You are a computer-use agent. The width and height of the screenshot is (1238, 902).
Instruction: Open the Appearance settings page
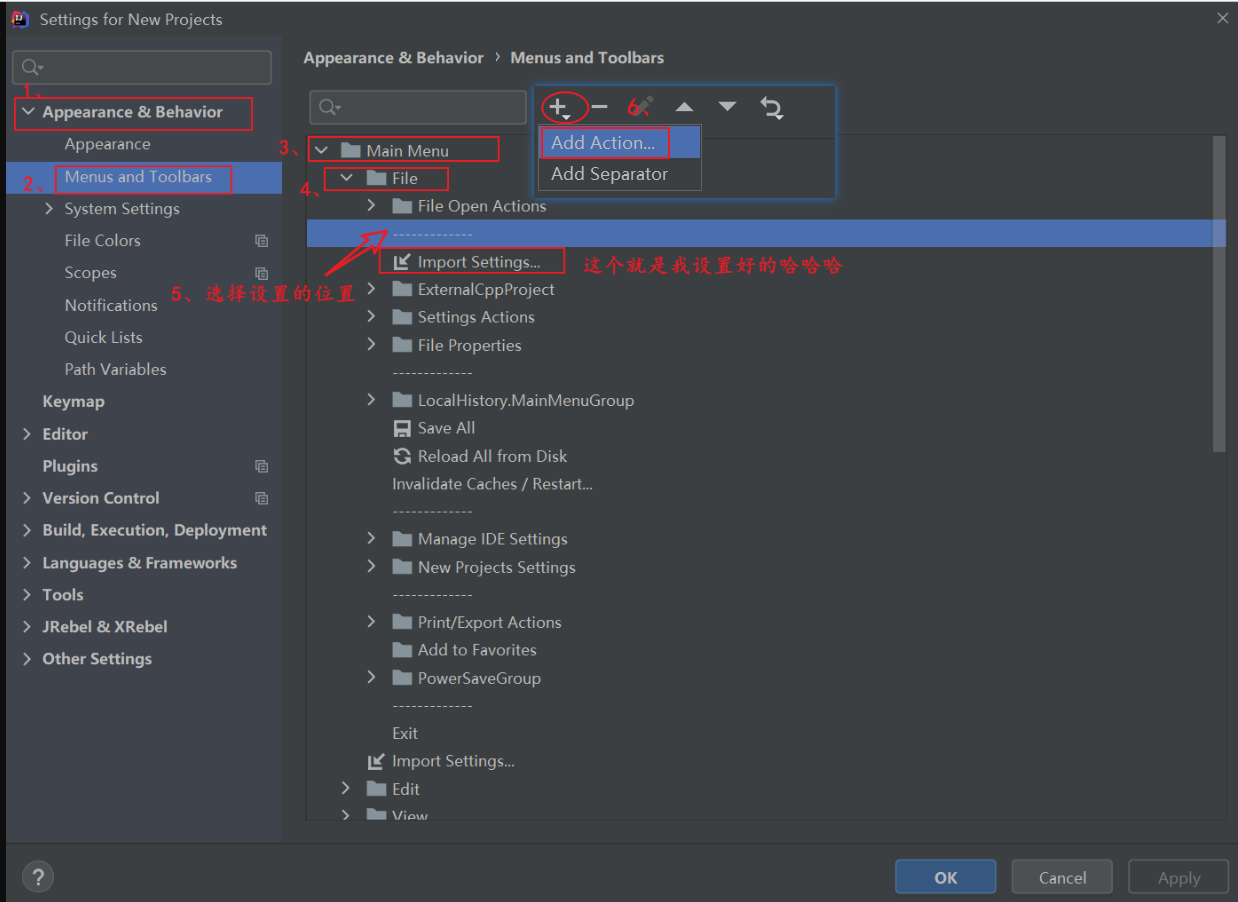click(x=108, y=144)
